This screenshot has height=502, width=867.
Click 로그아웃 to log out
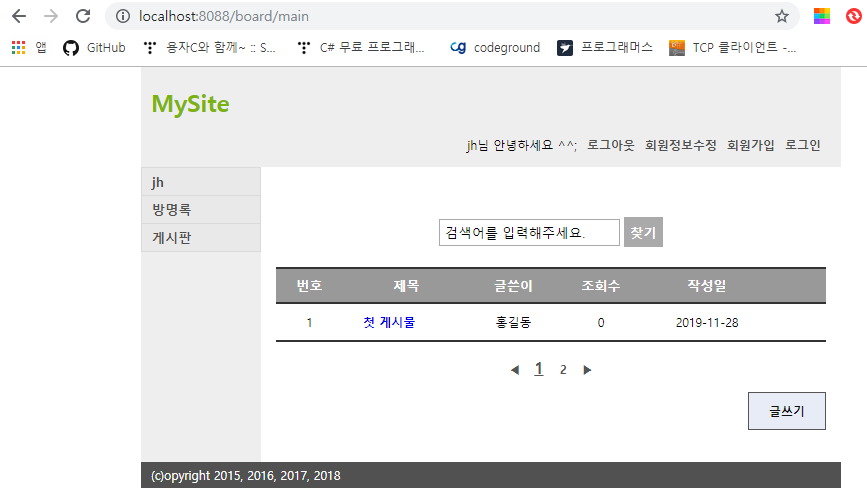tap(610, 145)
